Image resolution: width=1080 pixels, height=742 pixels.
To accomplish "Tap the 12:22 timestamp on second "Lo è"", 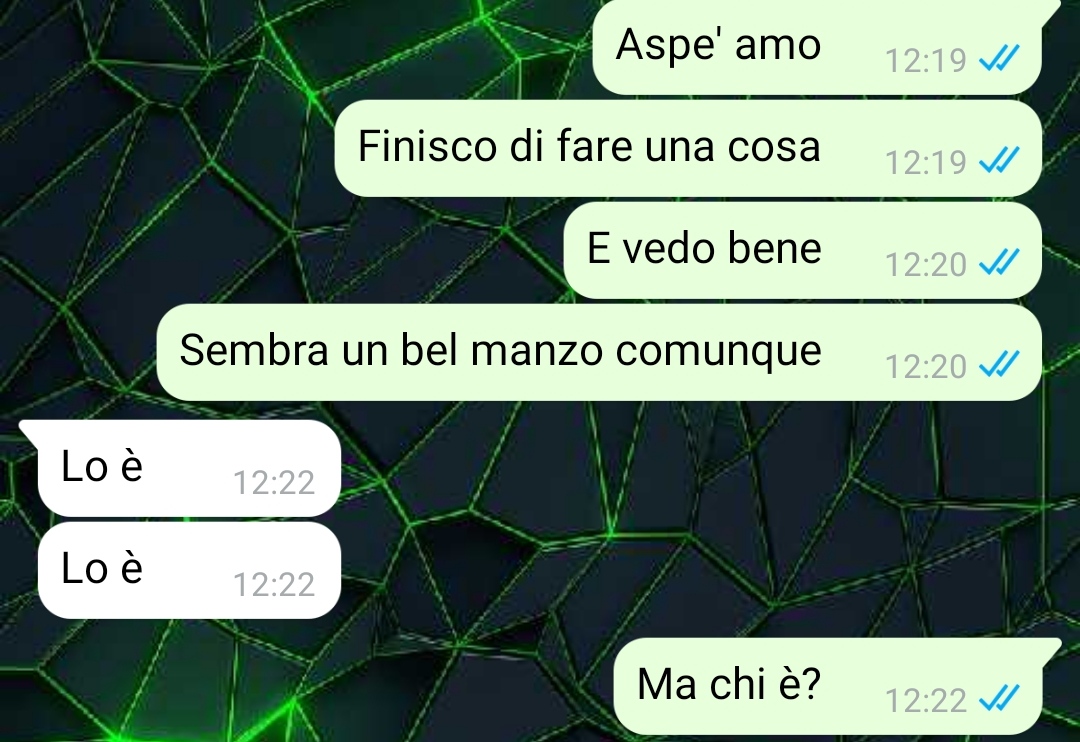I will [274, 584].
